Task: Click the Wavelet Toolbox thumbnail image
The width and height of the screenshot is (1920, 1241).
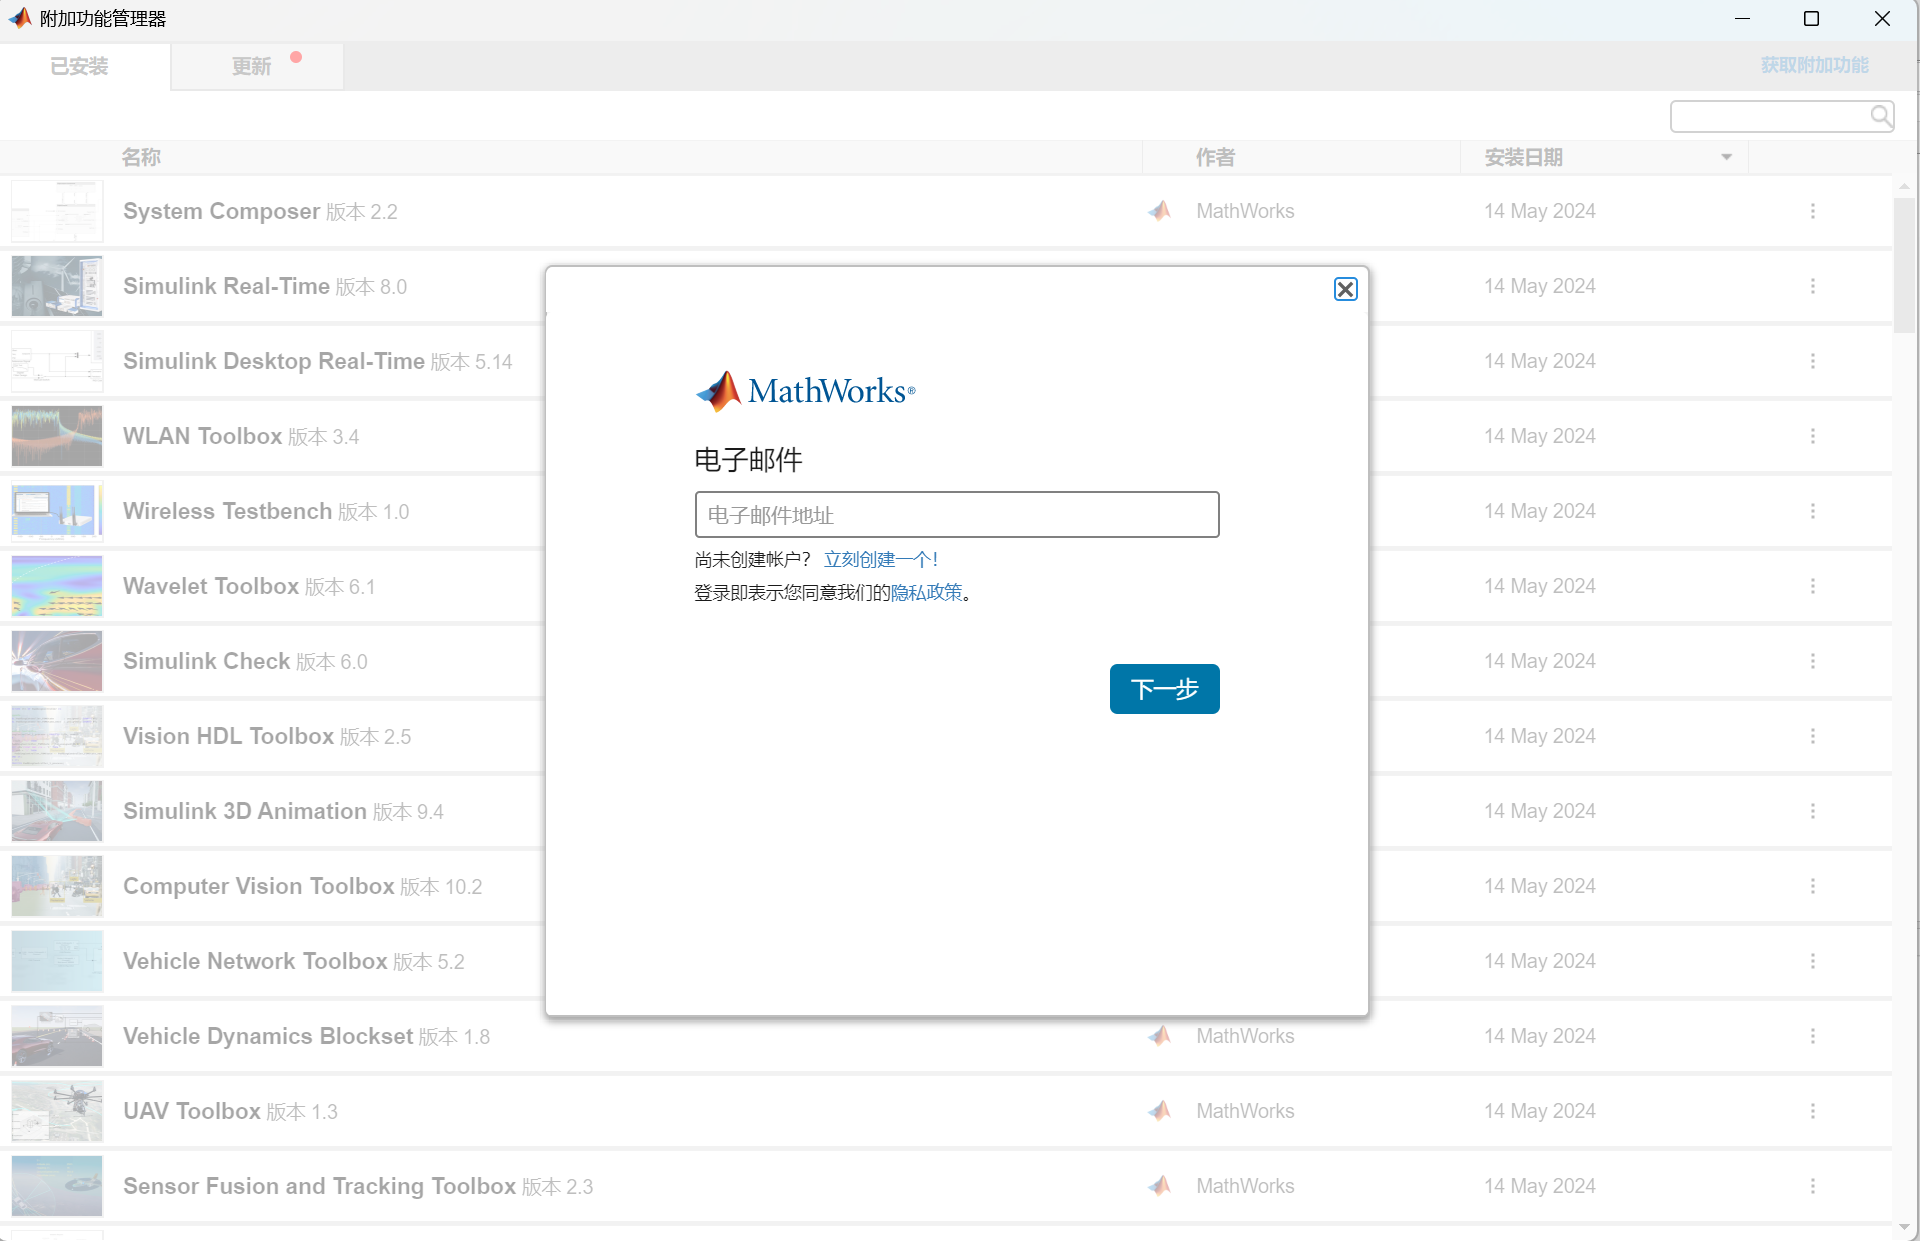Action: tap(57, 586)
